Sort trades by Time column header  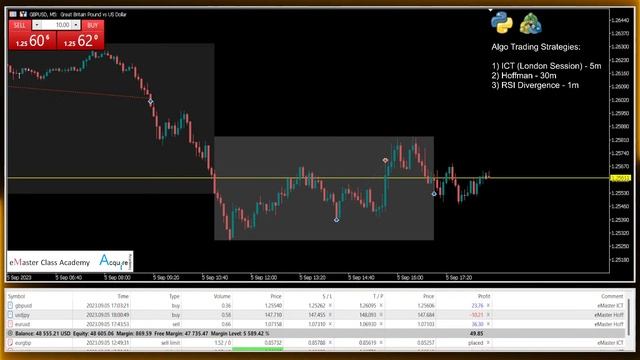coord(123,296)
